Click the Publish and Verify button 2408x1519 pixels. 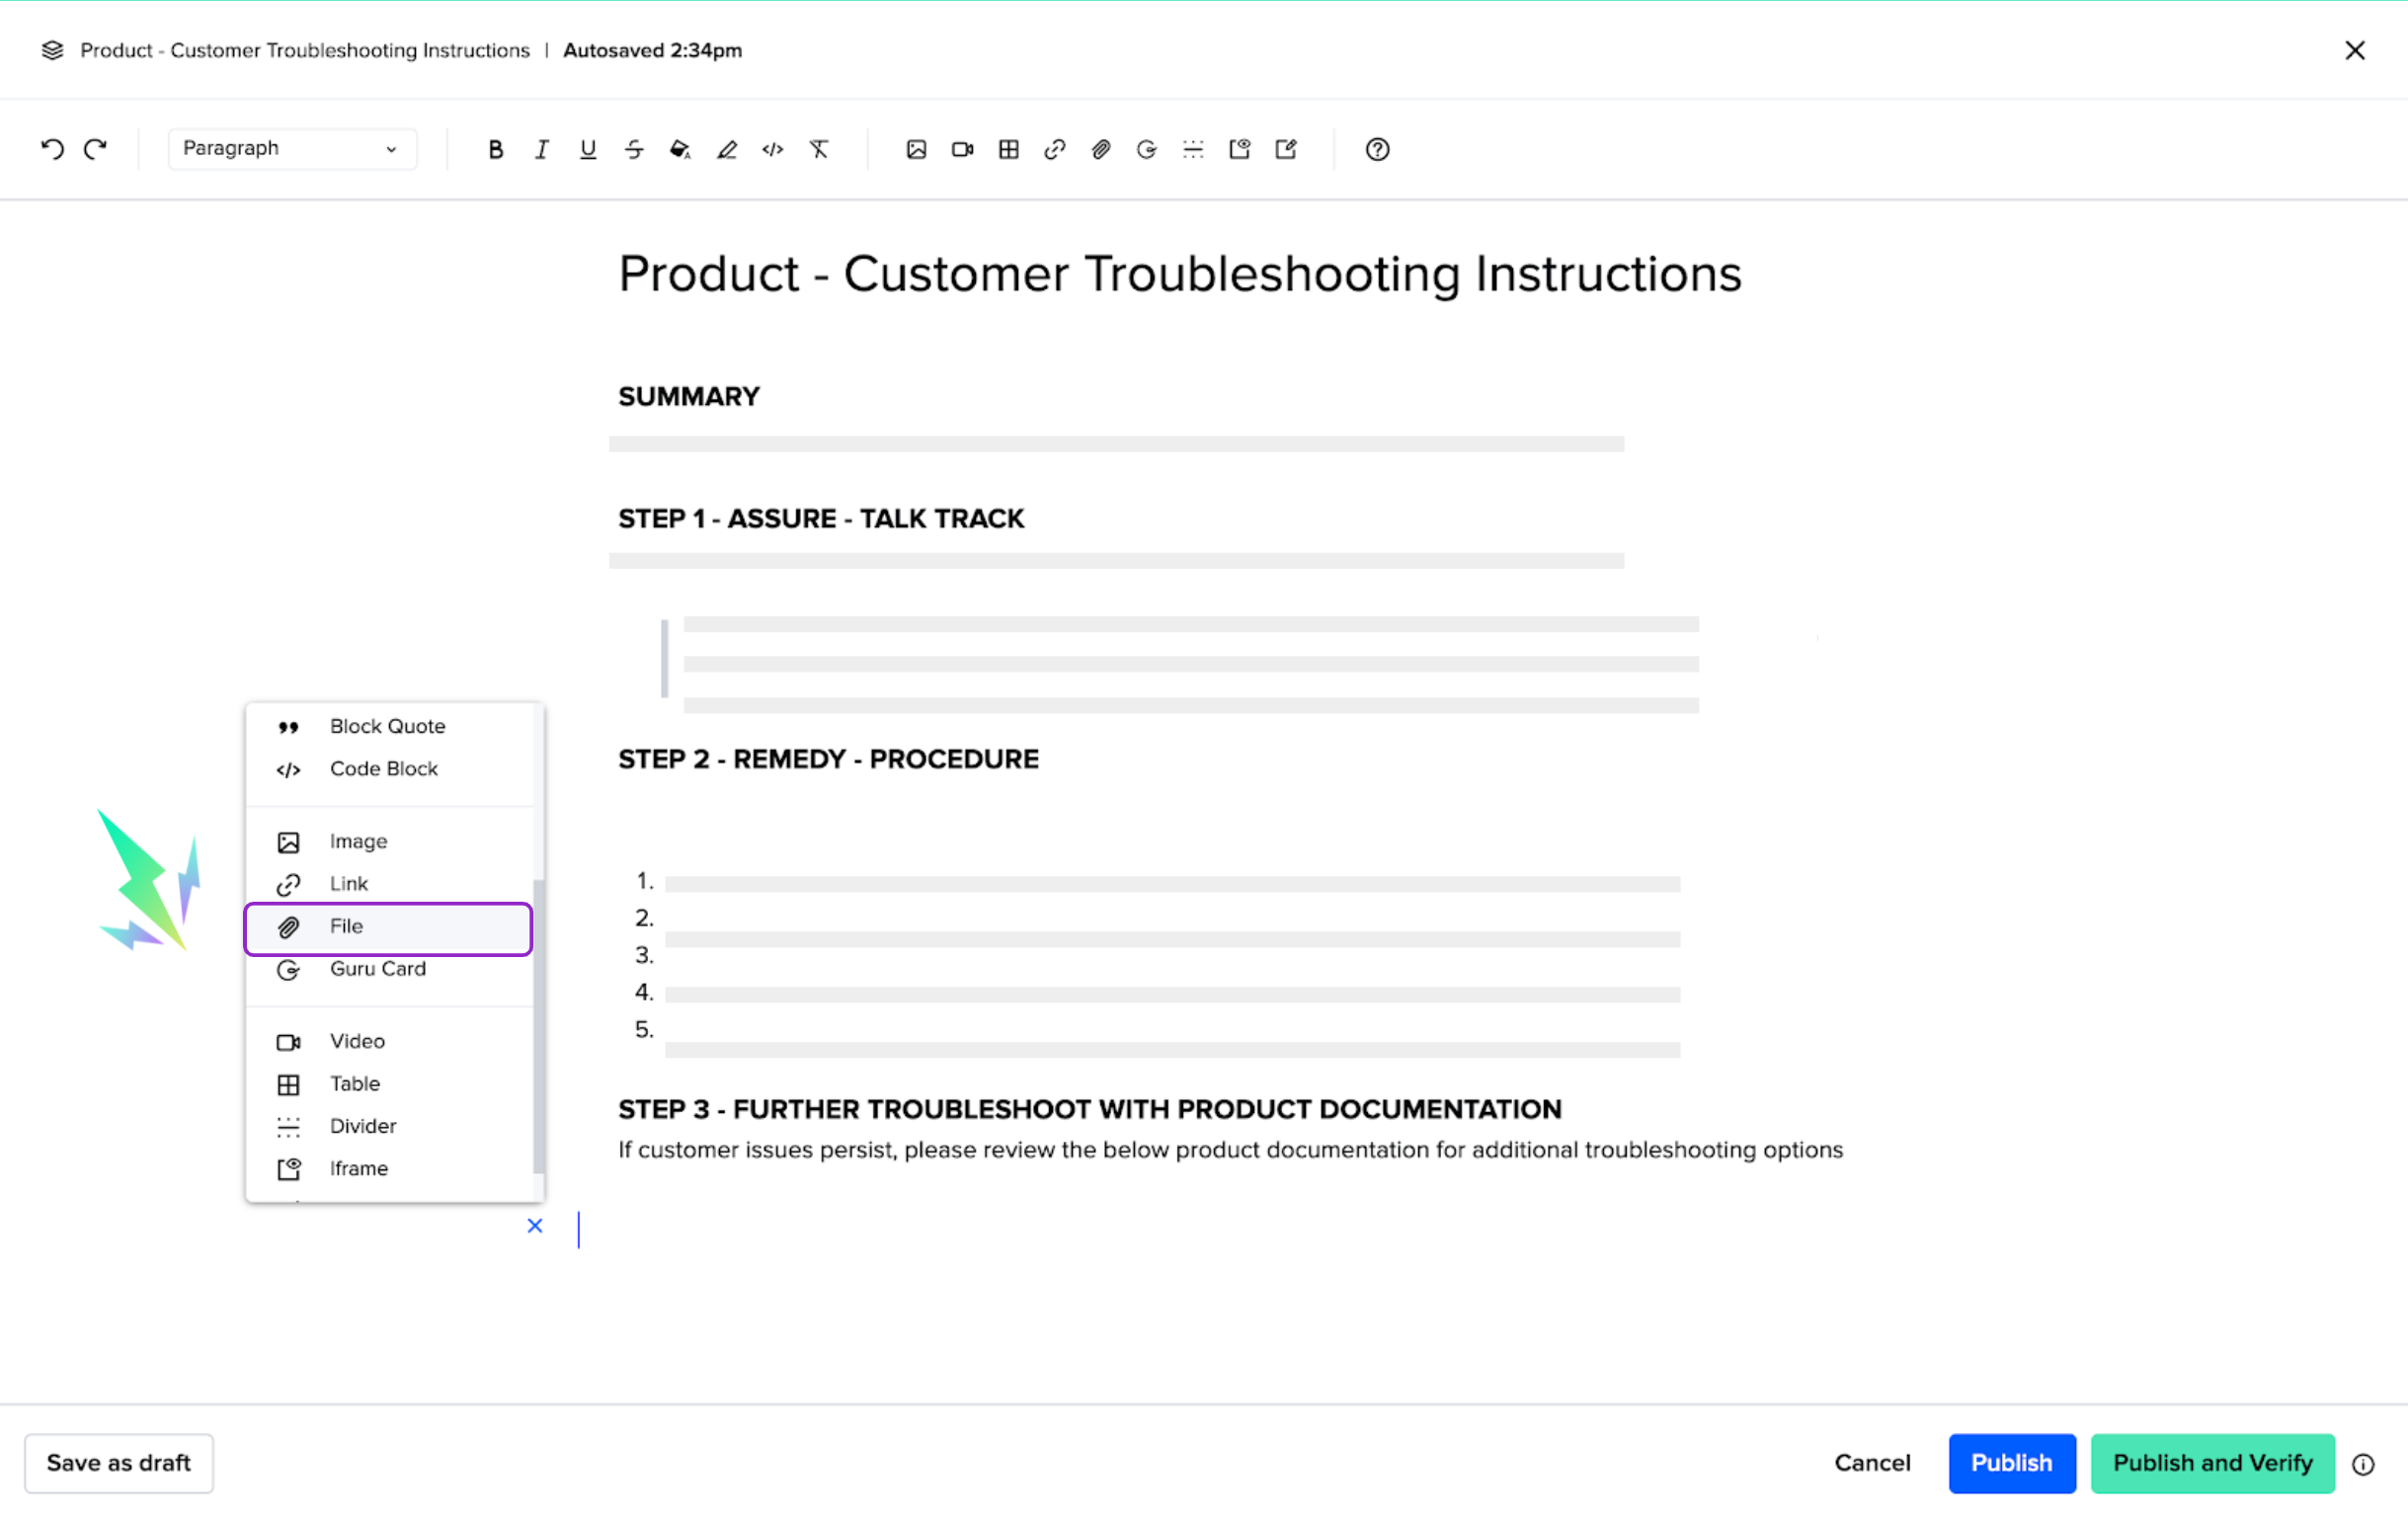pos(2212,1463)
